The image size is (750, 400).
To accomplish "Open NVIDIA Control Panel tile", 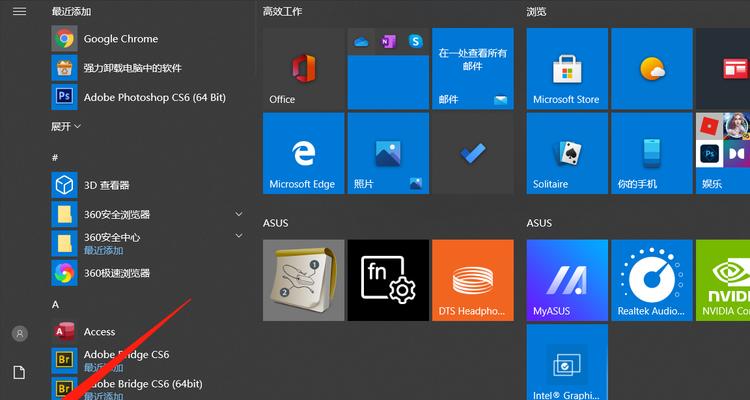I will (723, 280).
